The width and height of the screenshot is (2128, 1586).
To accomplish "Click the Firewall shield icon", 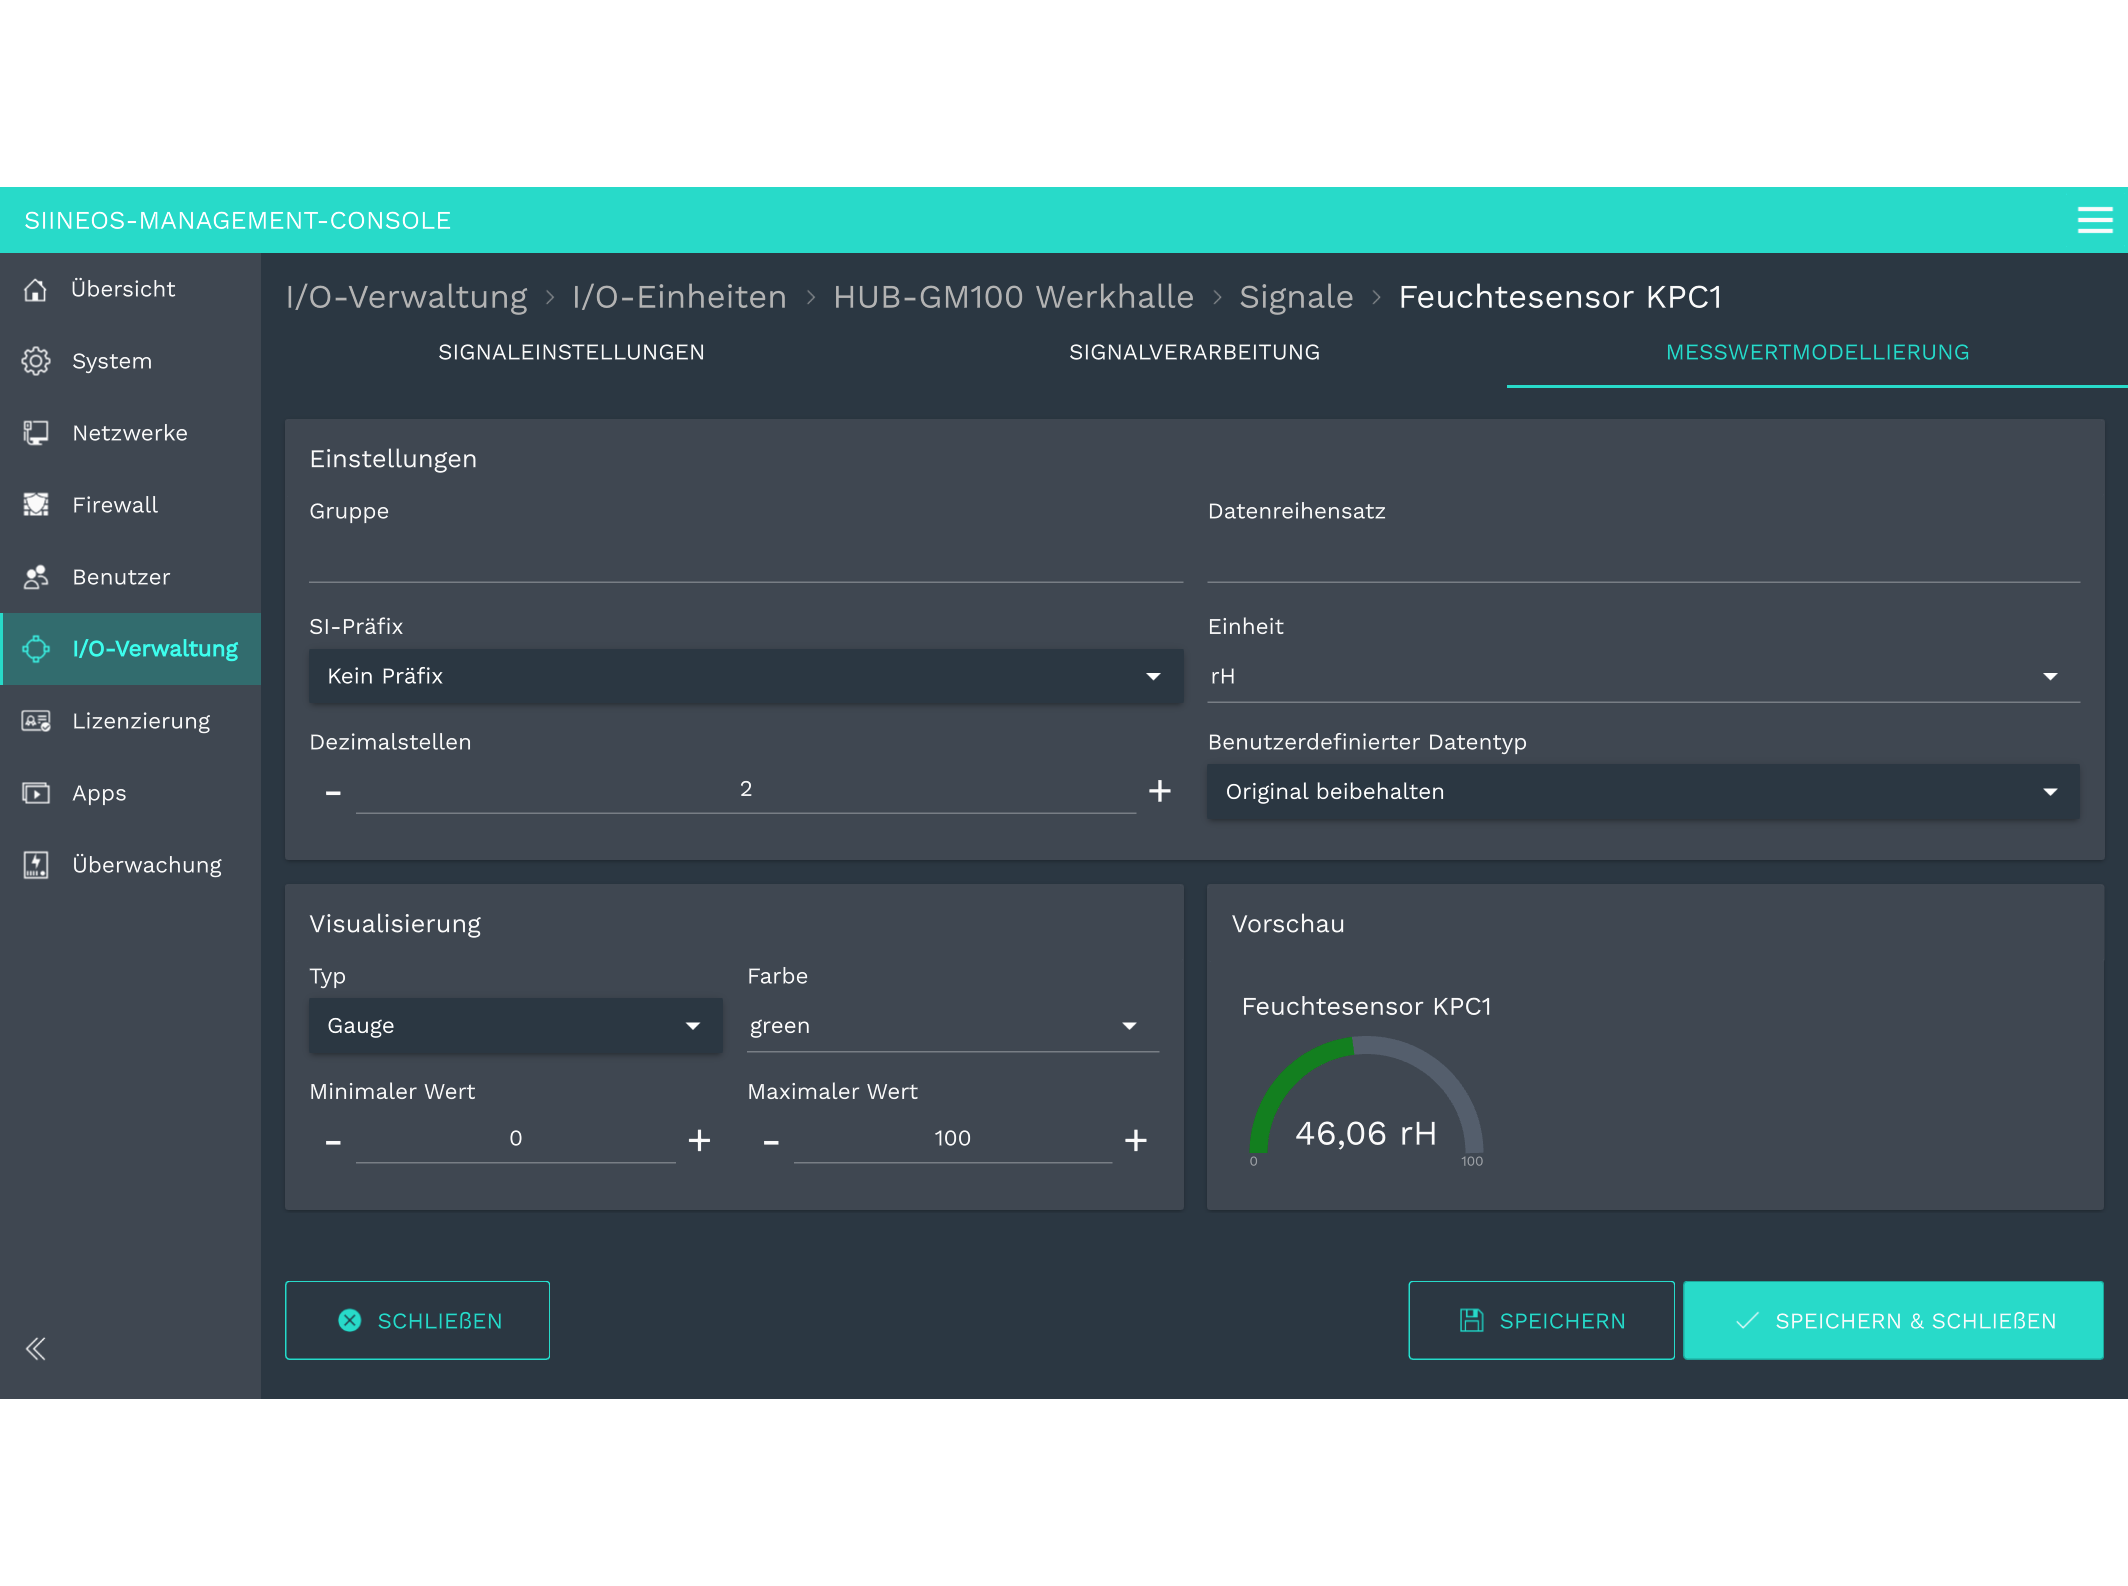I will click(36, 505).
